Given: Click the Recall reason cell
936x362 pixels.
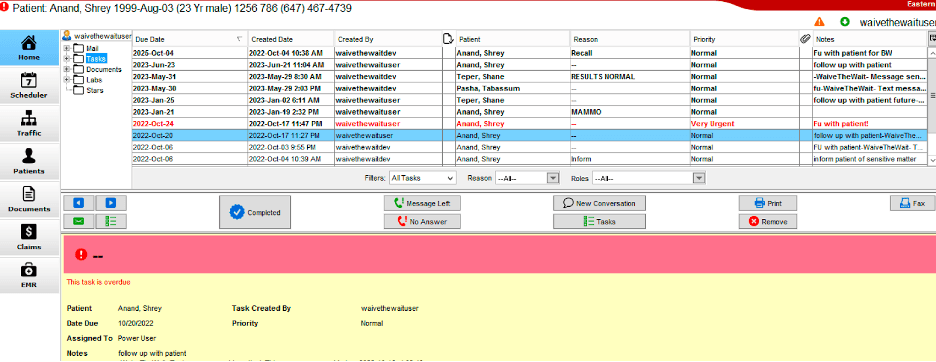Looking at the screenshot, I should click(630, 53).
